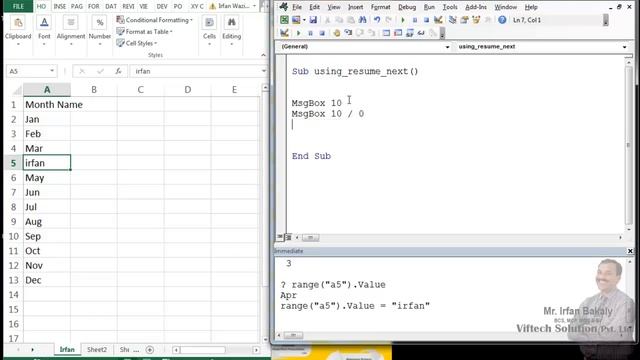Click the Step Into debug icon
The width and height of the screenshot is (640, 360).
click(x=348, y=33)
